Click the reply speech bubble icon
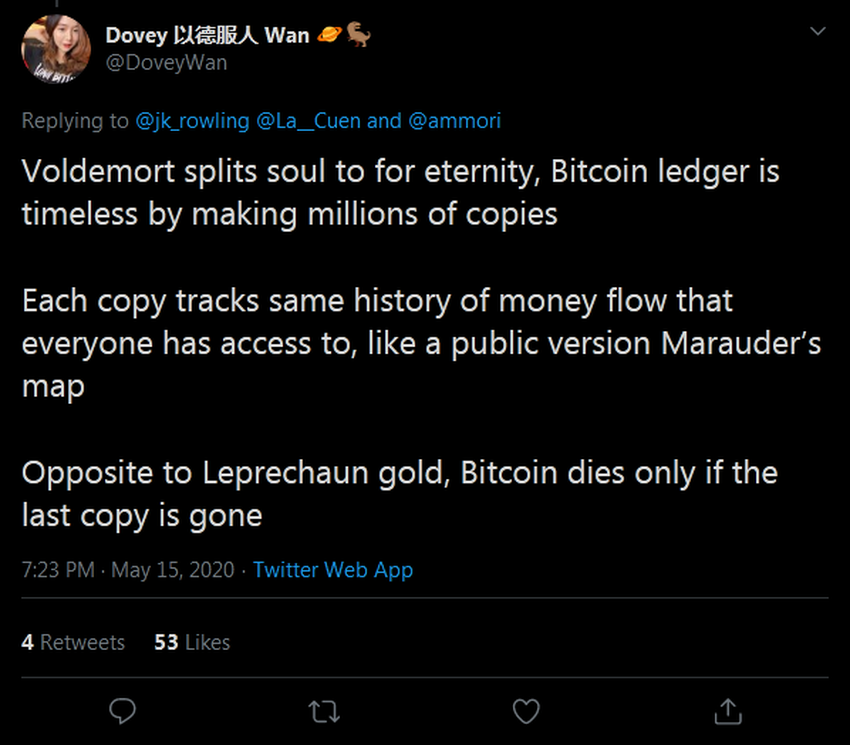Screen dimensions: 850x745 coord(122,711)
